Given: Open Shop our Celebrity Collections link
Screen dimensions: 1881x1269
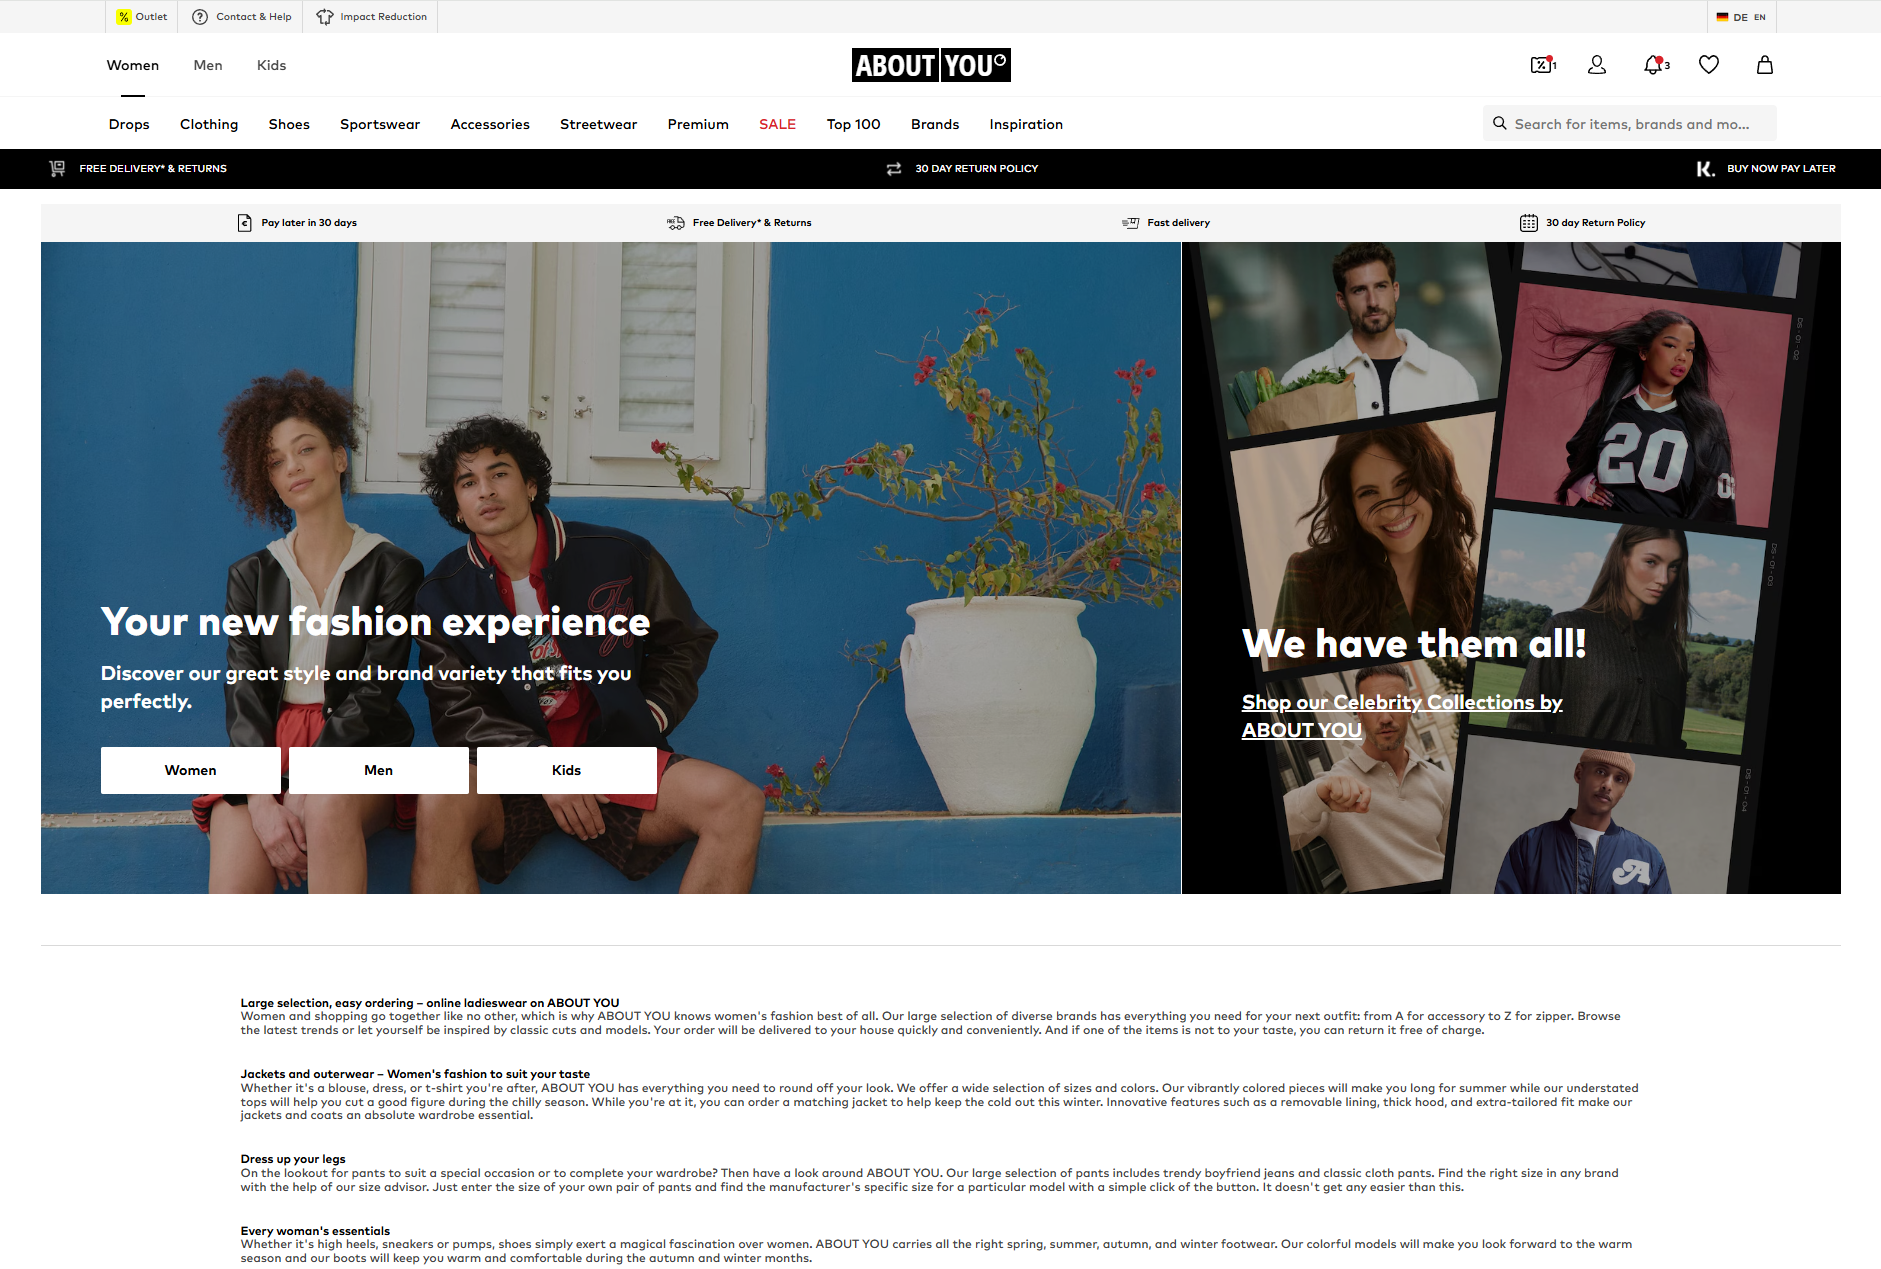Looking at the screenshot, I should (x=1402, y=716).
